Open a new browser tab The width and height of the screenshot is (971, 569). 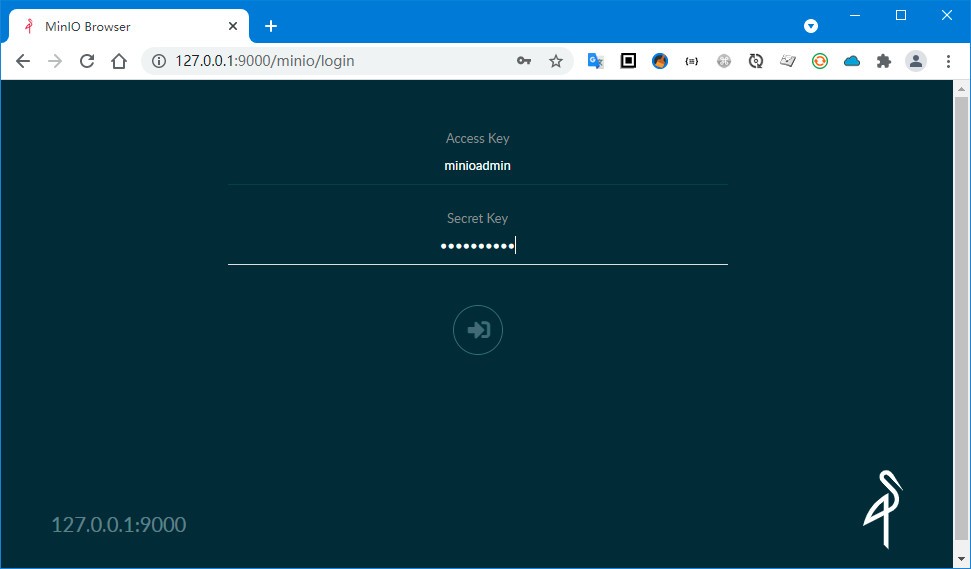tap(270, 26)
